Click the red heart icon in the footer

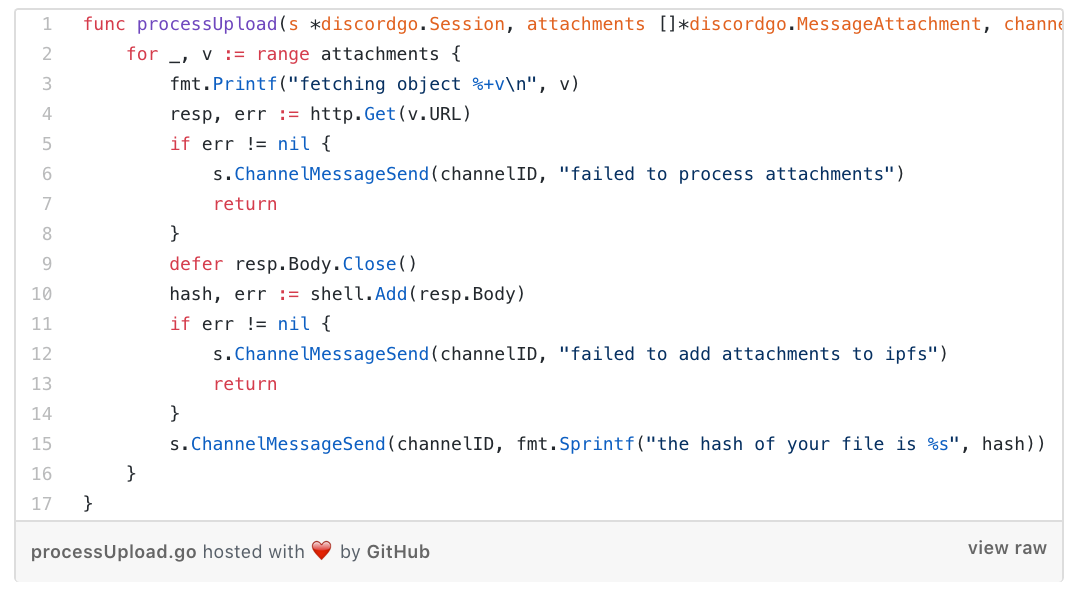click(x=322, y=550)
